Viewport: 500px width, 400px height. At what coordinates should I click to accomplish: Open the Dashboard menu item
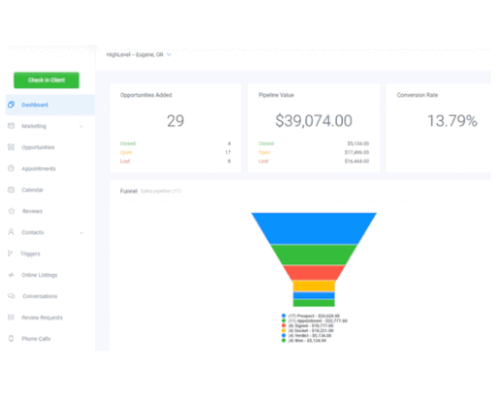pyautogui.click(x=50, y=105)
